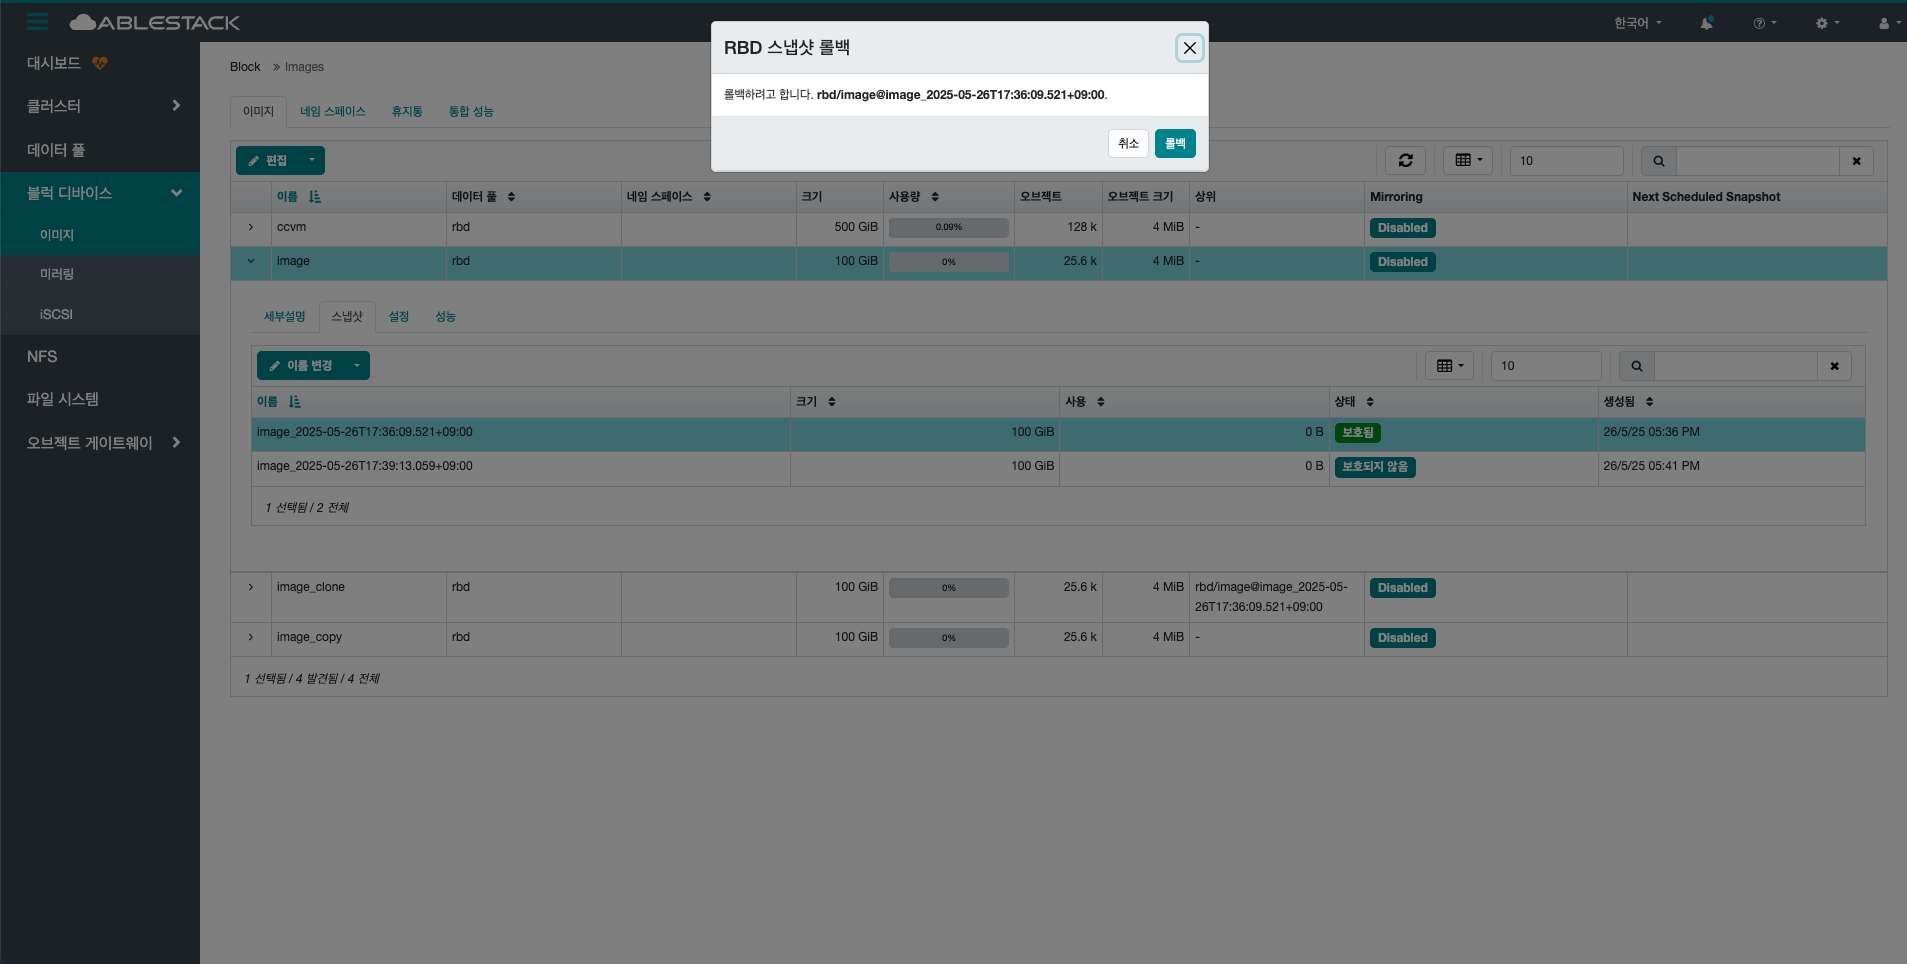1907x964 pixels.
Task: Click the image_clone 0% usage bar
Action: point(949,588)
